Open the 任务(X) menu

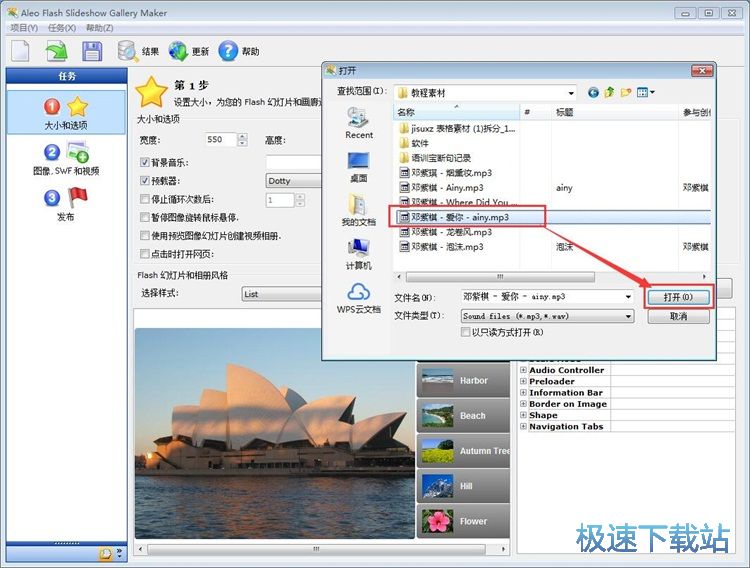click(62, 28)
